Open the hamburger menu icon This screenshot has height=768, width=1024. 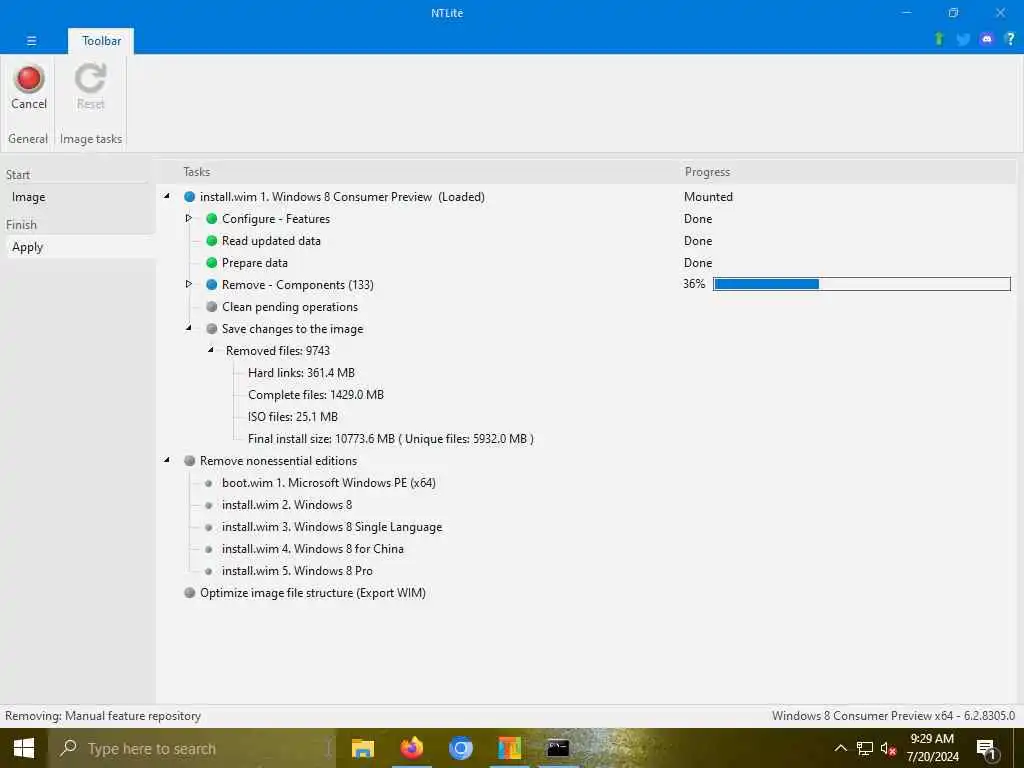pos(31,40)
